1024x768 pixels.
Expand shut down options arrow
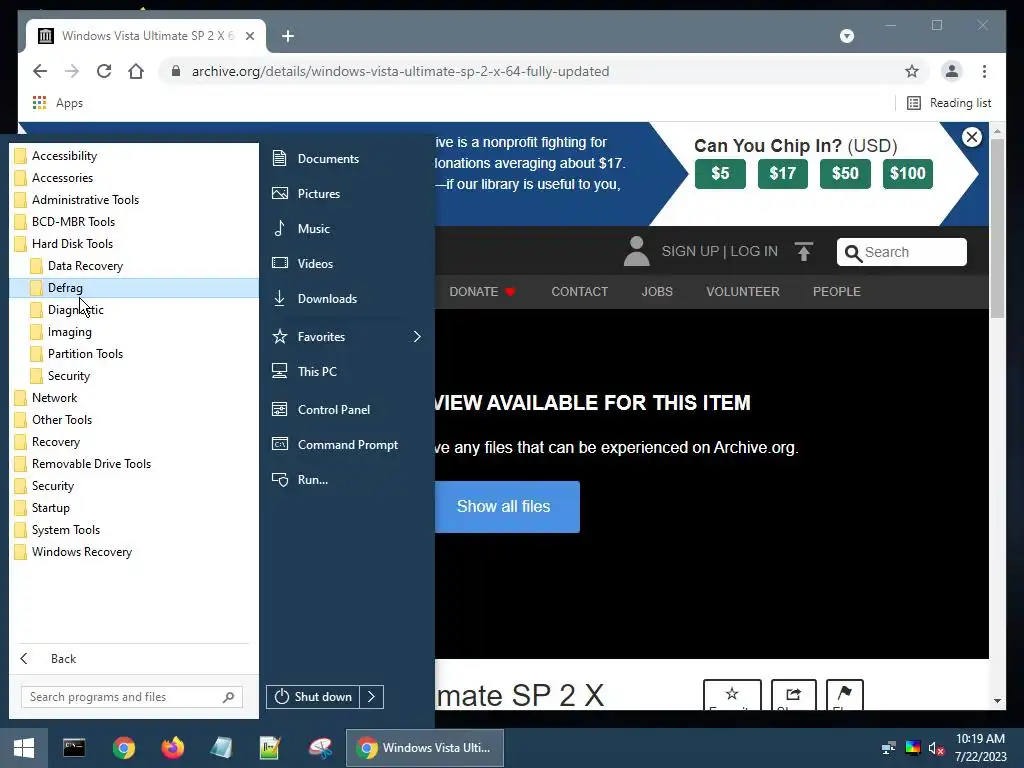coord(372,697)
